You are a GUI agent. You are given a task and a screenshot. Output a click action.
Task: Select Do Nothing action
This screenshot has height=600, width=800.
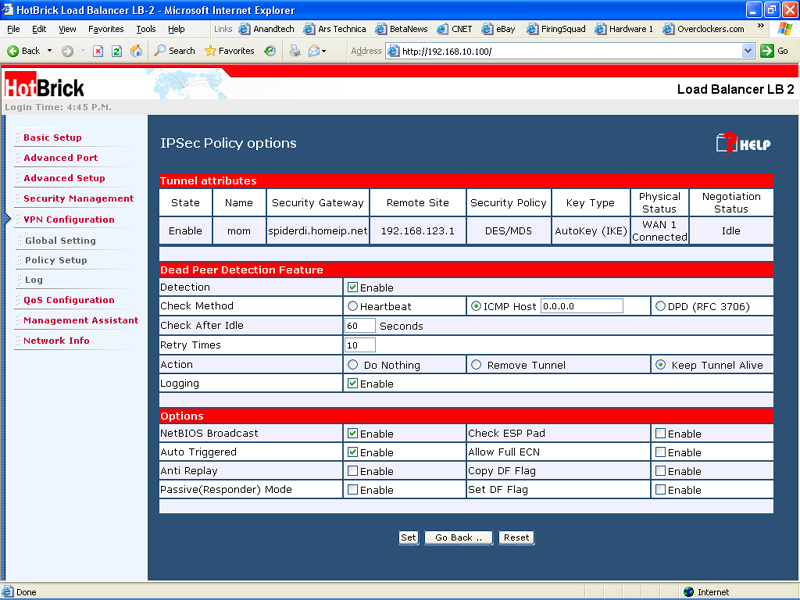pyautogui.click(x=353, y=365)
